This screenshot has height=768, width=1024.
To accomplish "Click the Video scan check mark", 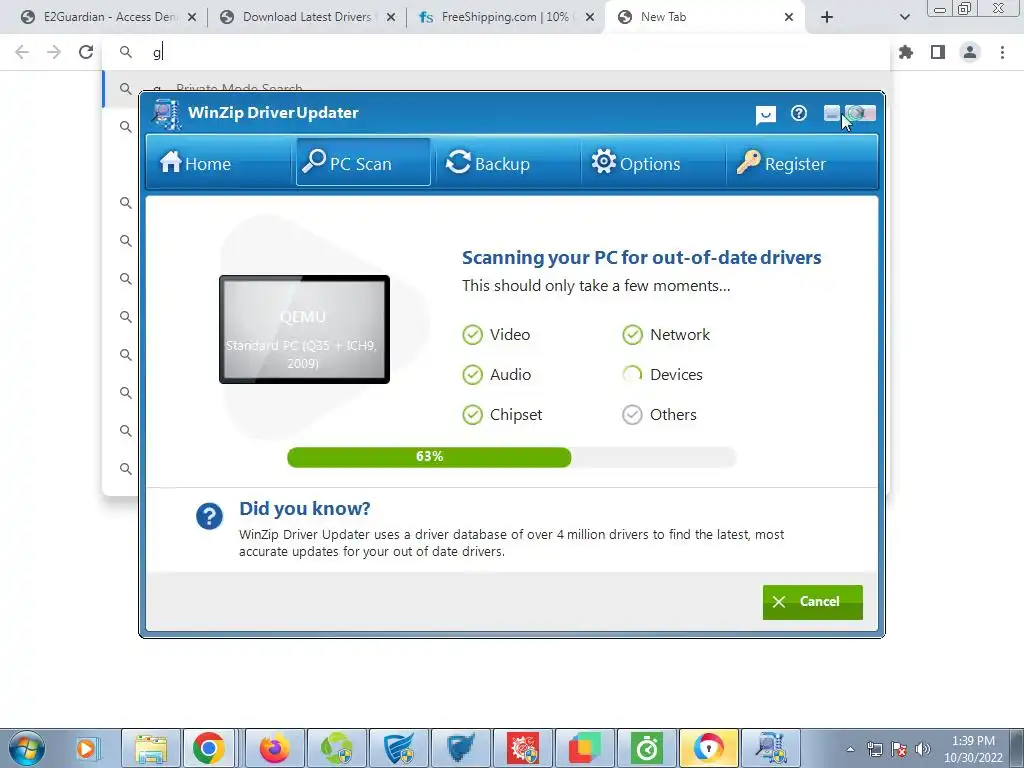I will pyautogui.click(x=472, y=335).
